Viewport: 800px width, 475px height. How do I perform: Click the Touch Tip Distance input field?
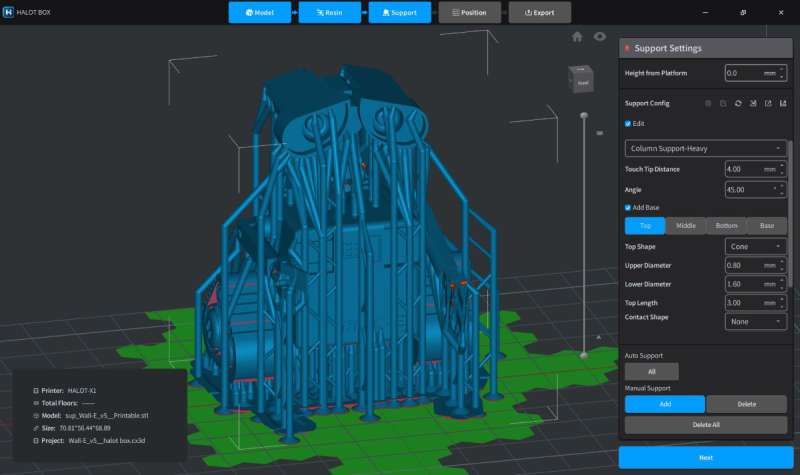[x=756, y=169]
